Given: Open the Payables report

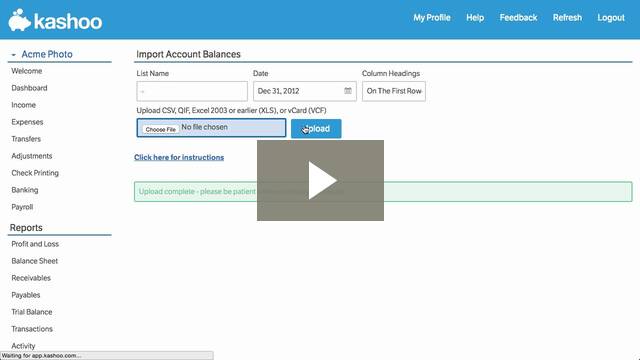Looking at the screenshot, I should [26, 295].
